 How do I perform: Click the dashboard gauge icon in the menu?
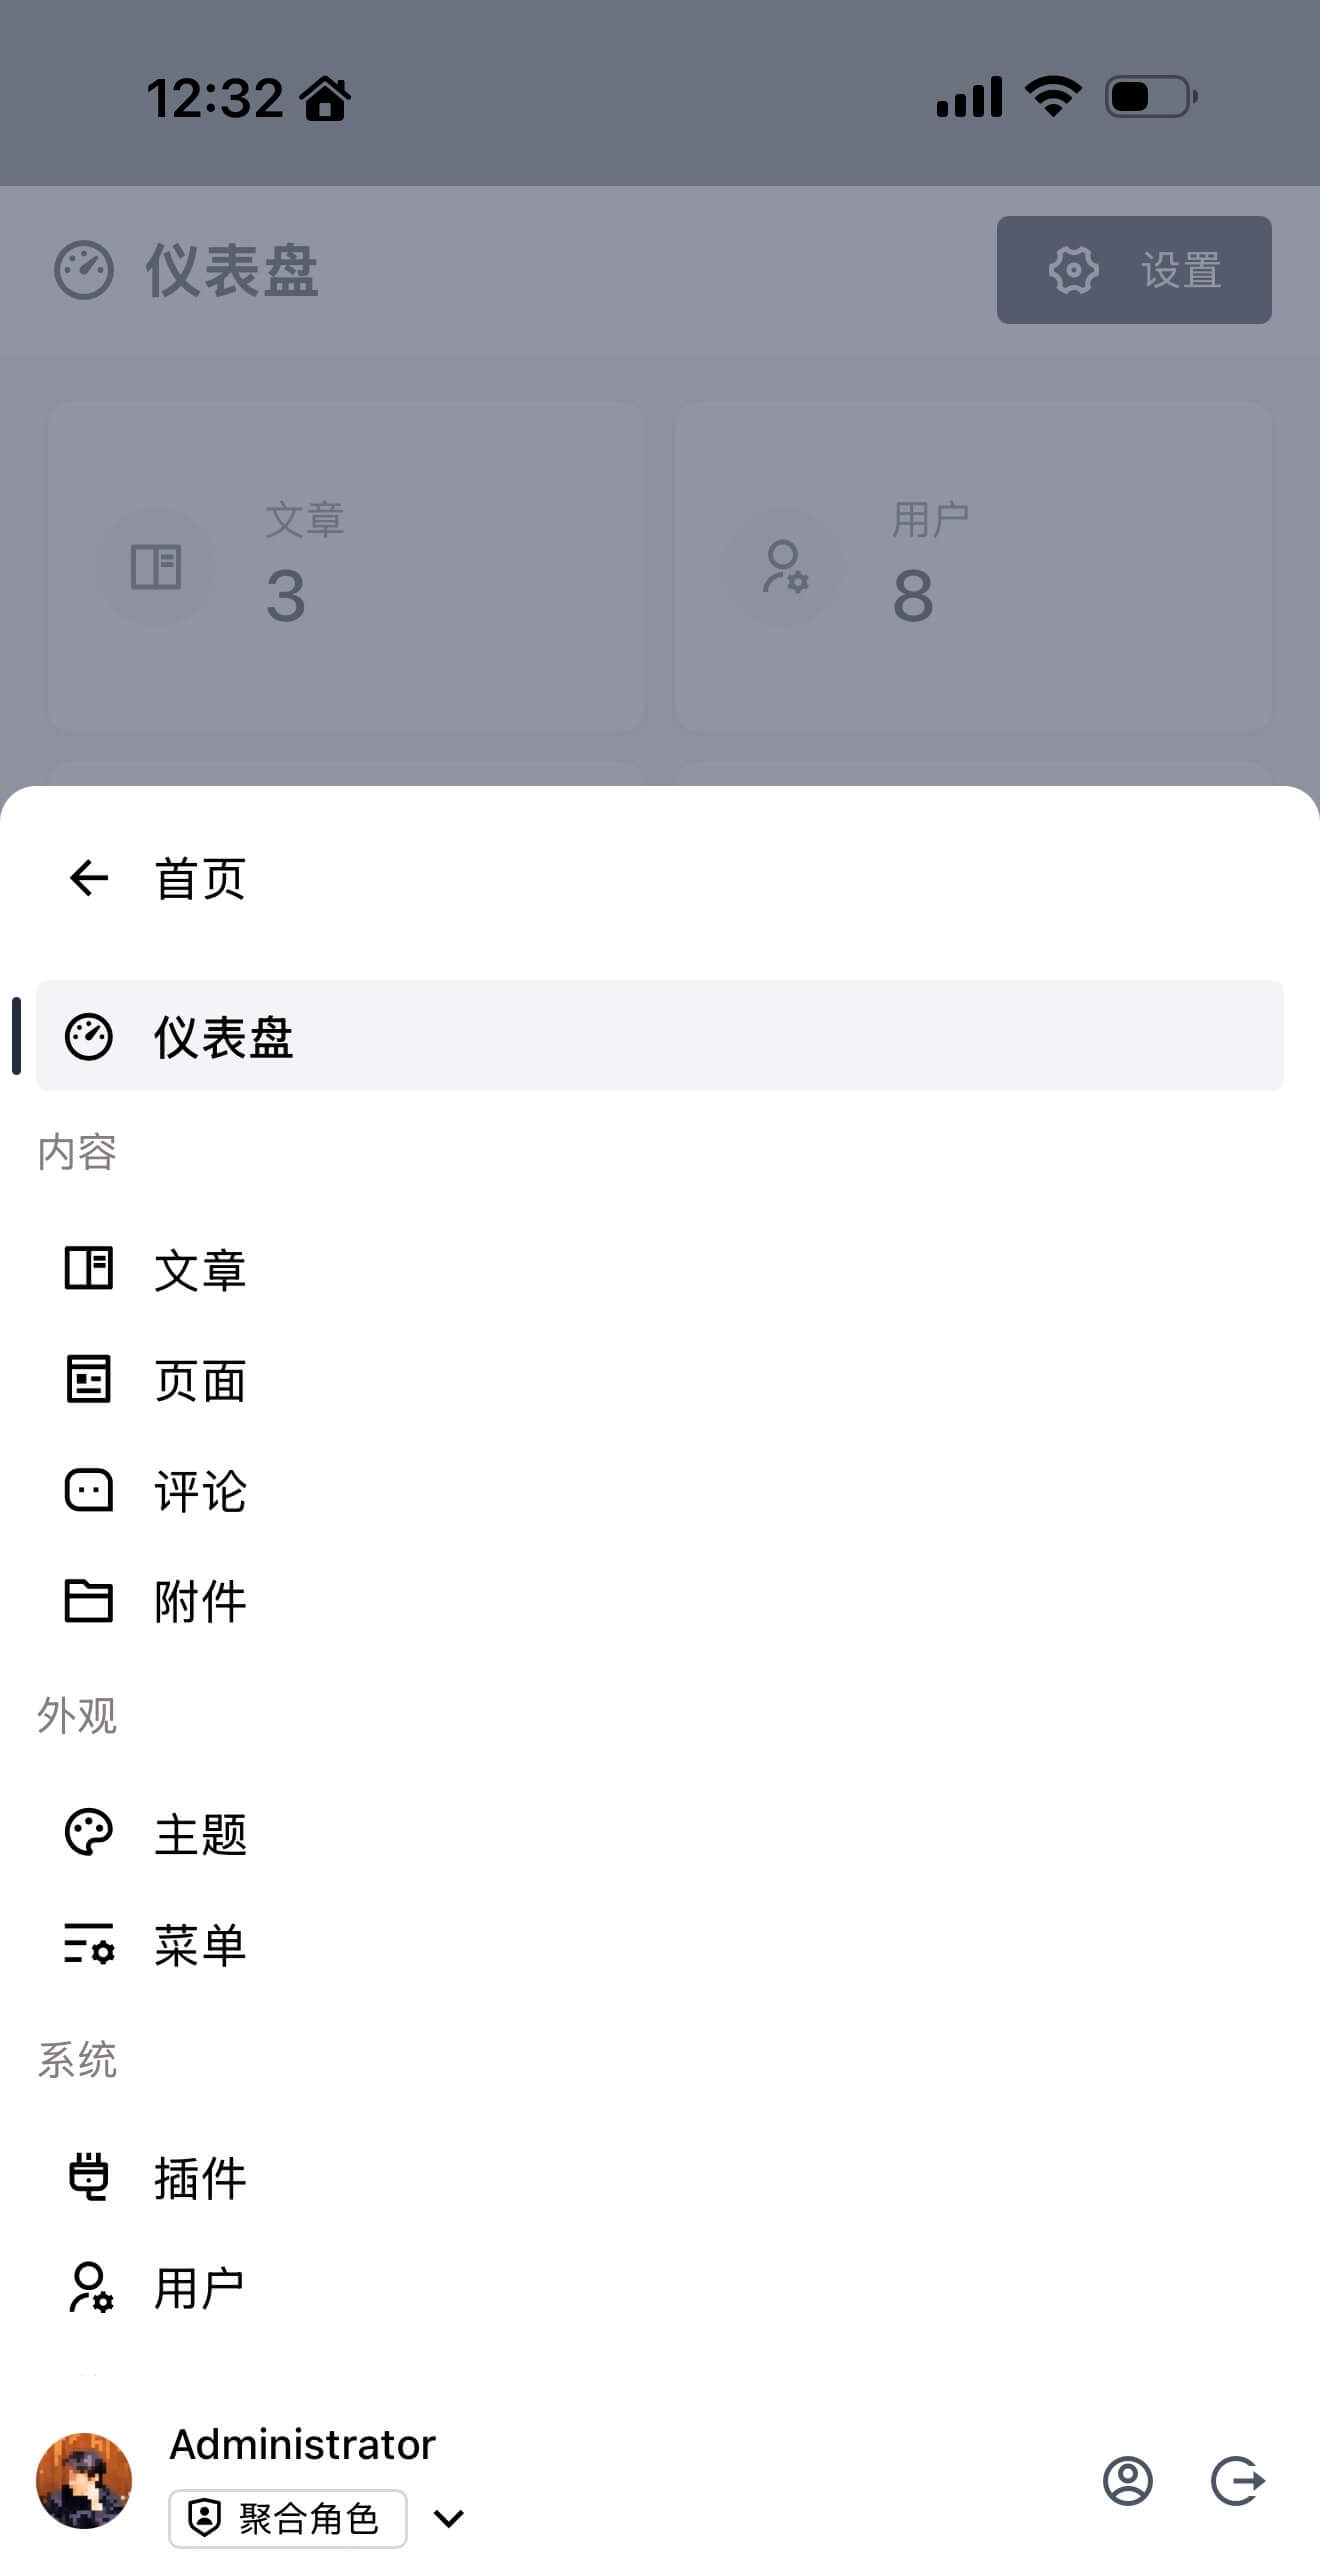click(88, 1037)
